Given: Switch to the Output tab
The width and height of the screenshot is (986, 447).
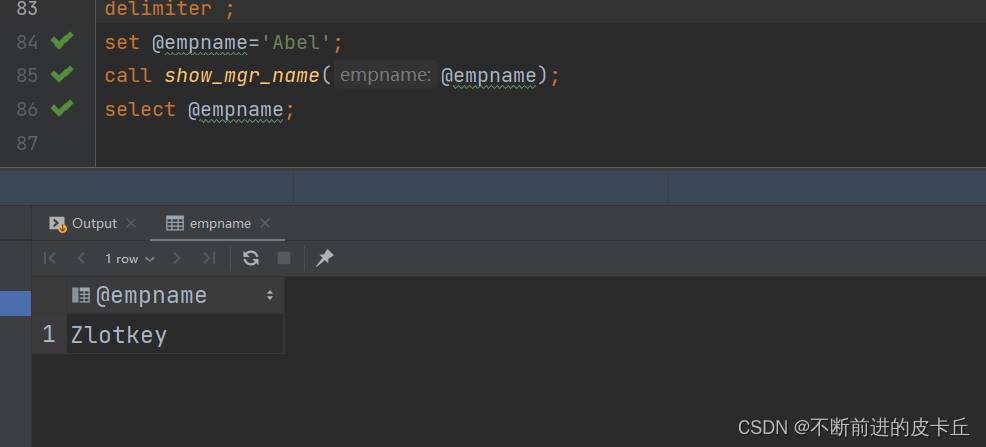Looking at the screenshot, I should point(93,223).
